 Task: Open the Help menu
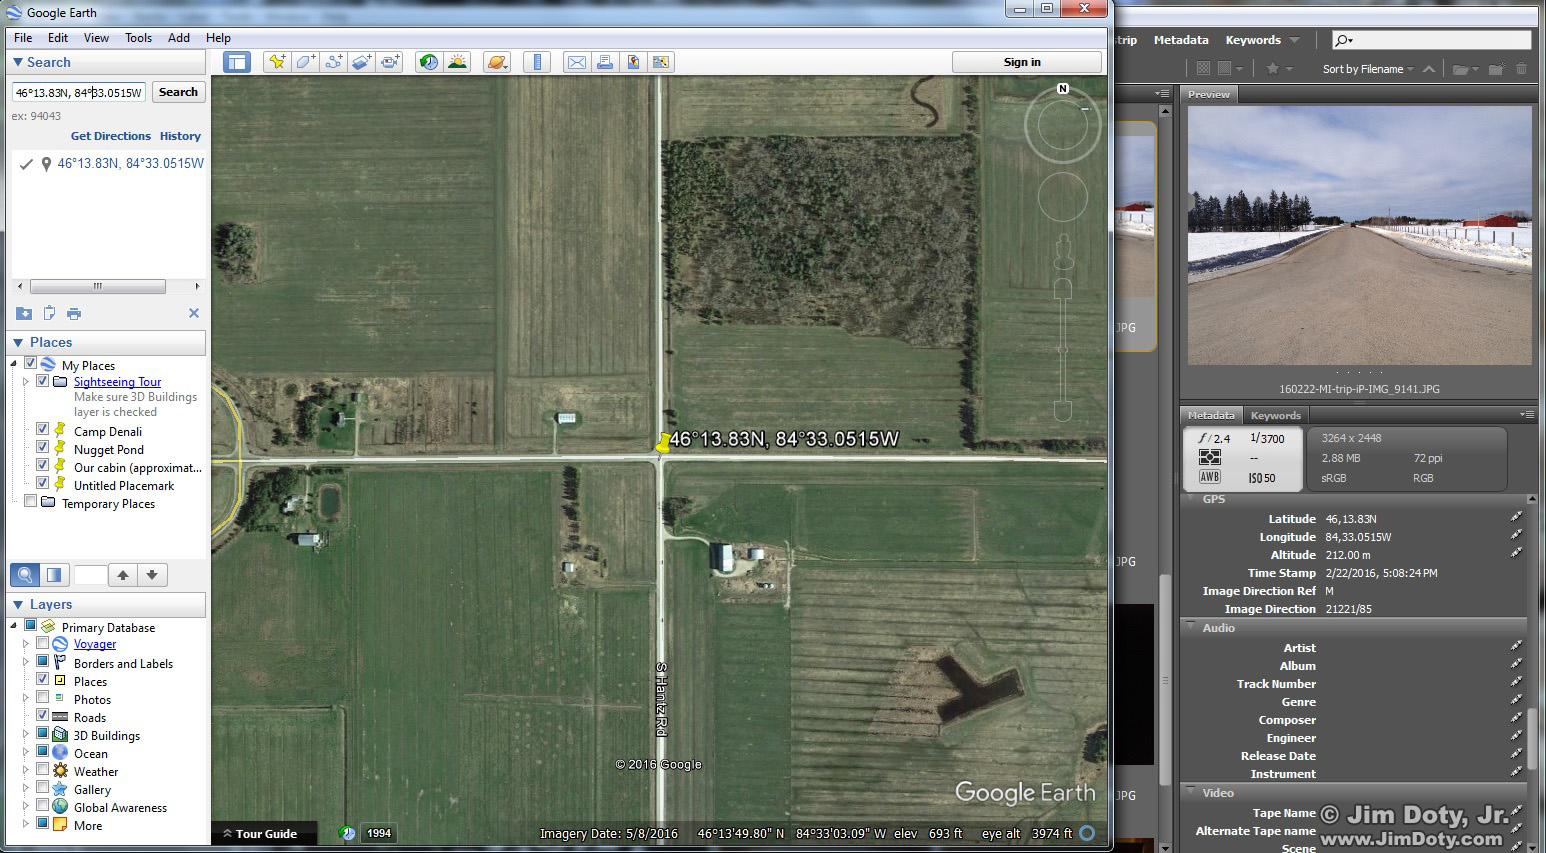(x=218, y=38)
